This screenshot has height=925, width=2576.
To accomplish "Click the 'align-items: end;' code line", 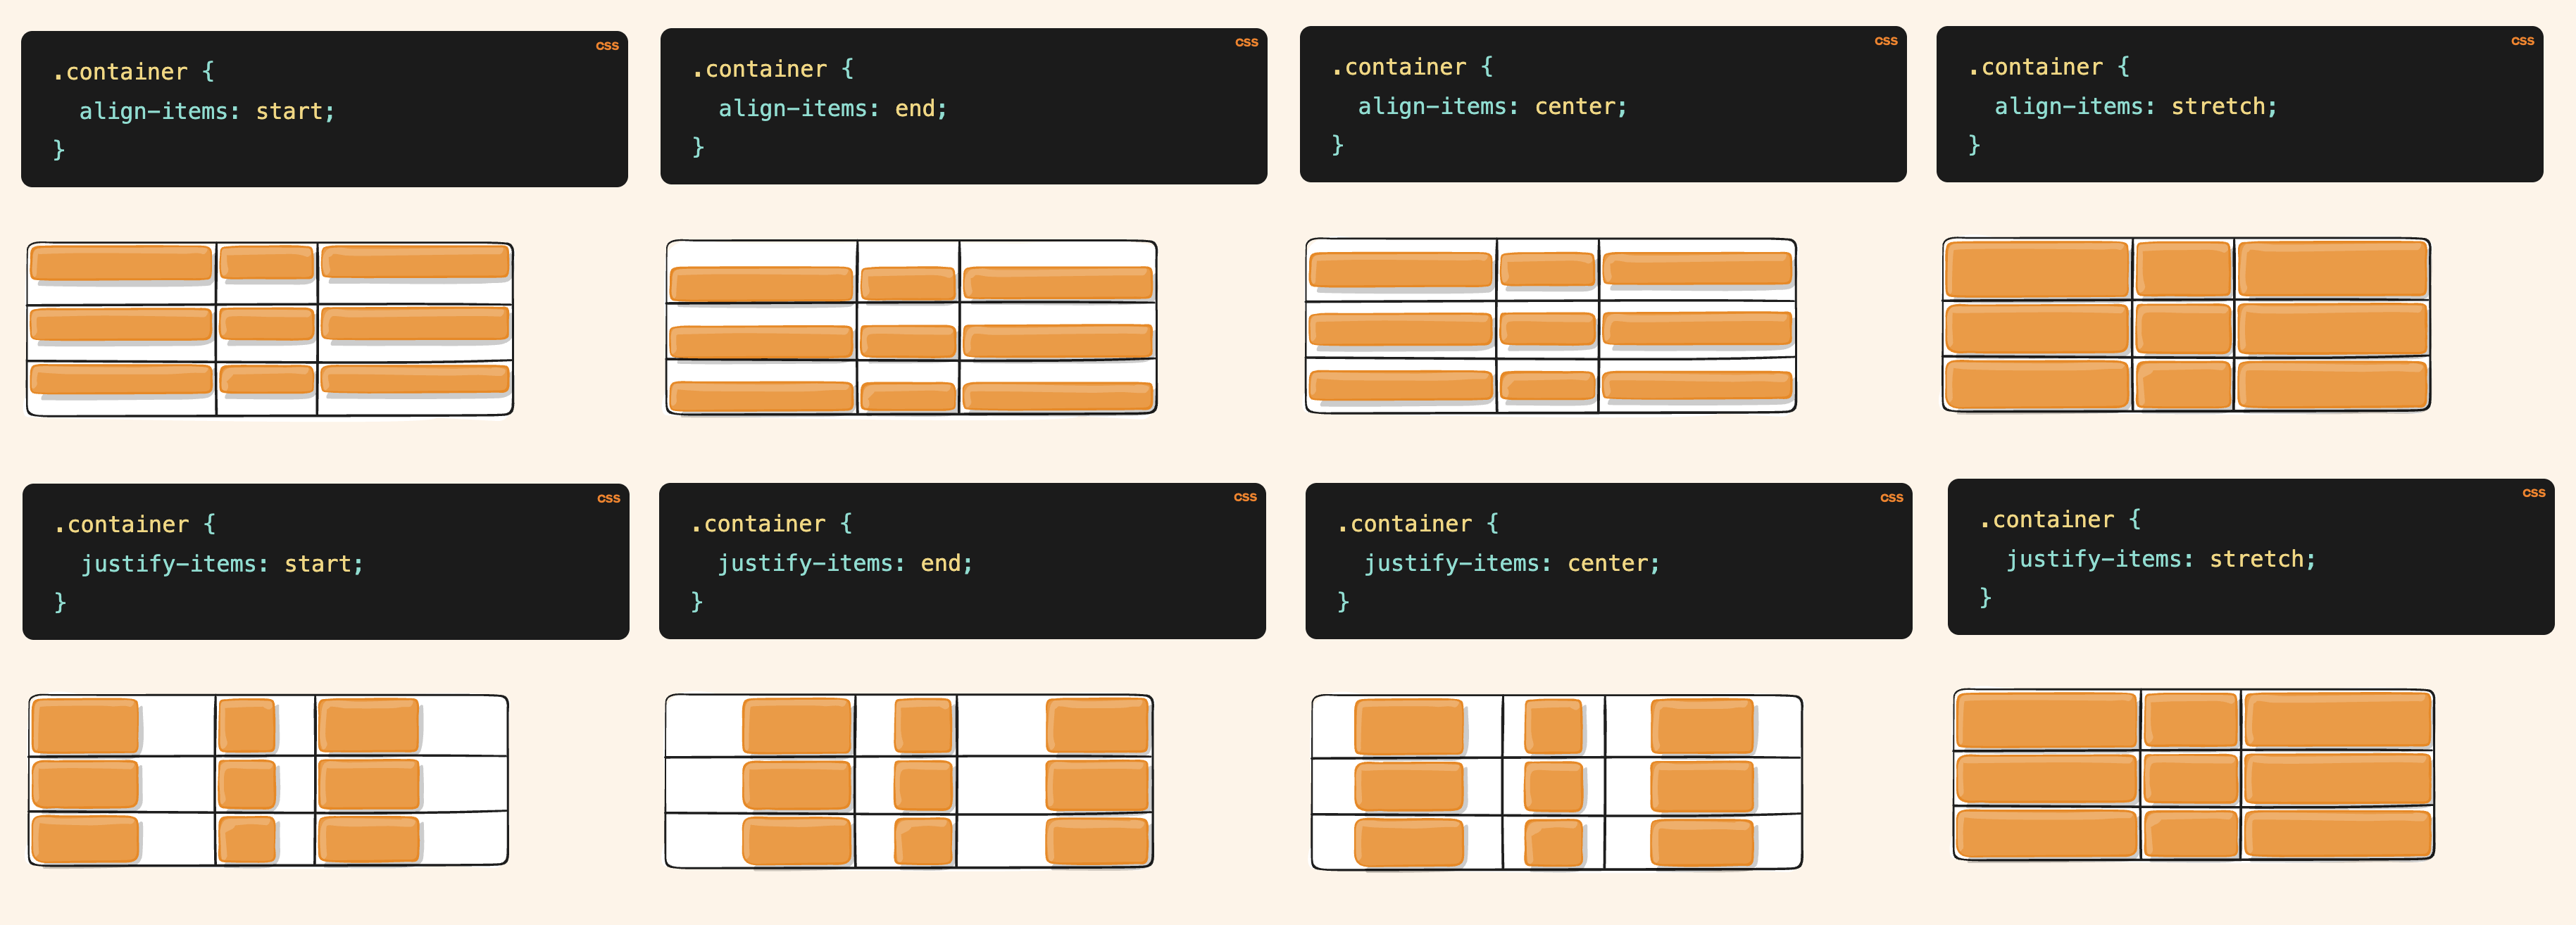I will tap(832, 108).
